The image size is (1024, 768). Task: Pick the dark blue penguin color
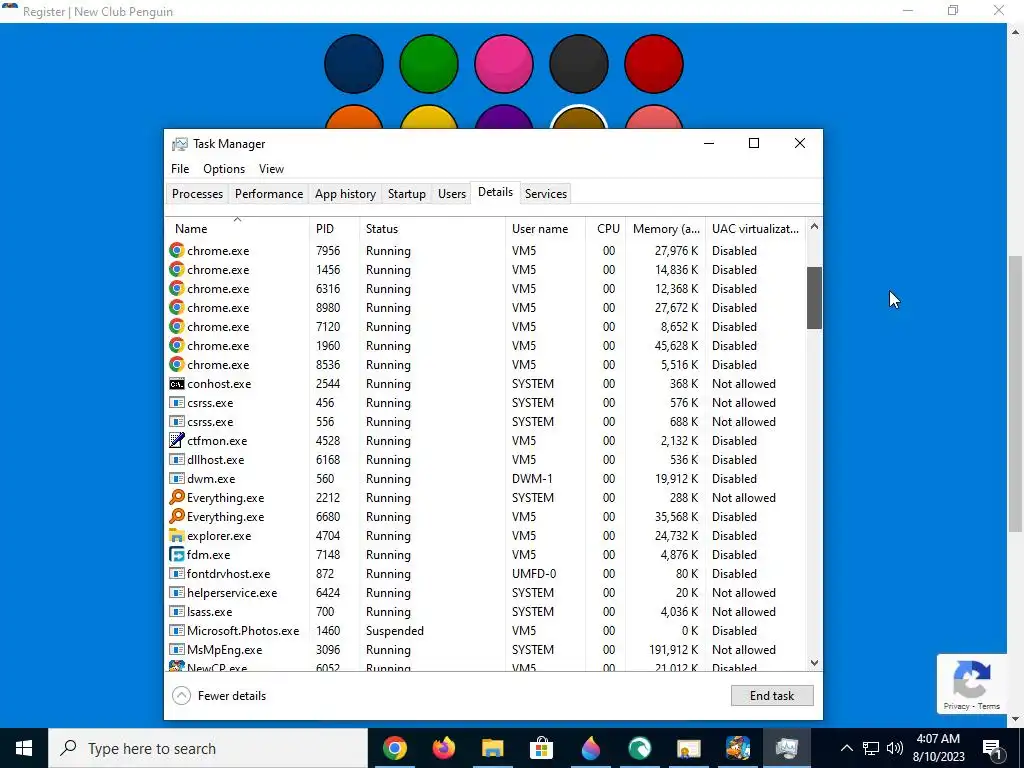[353, 64]
